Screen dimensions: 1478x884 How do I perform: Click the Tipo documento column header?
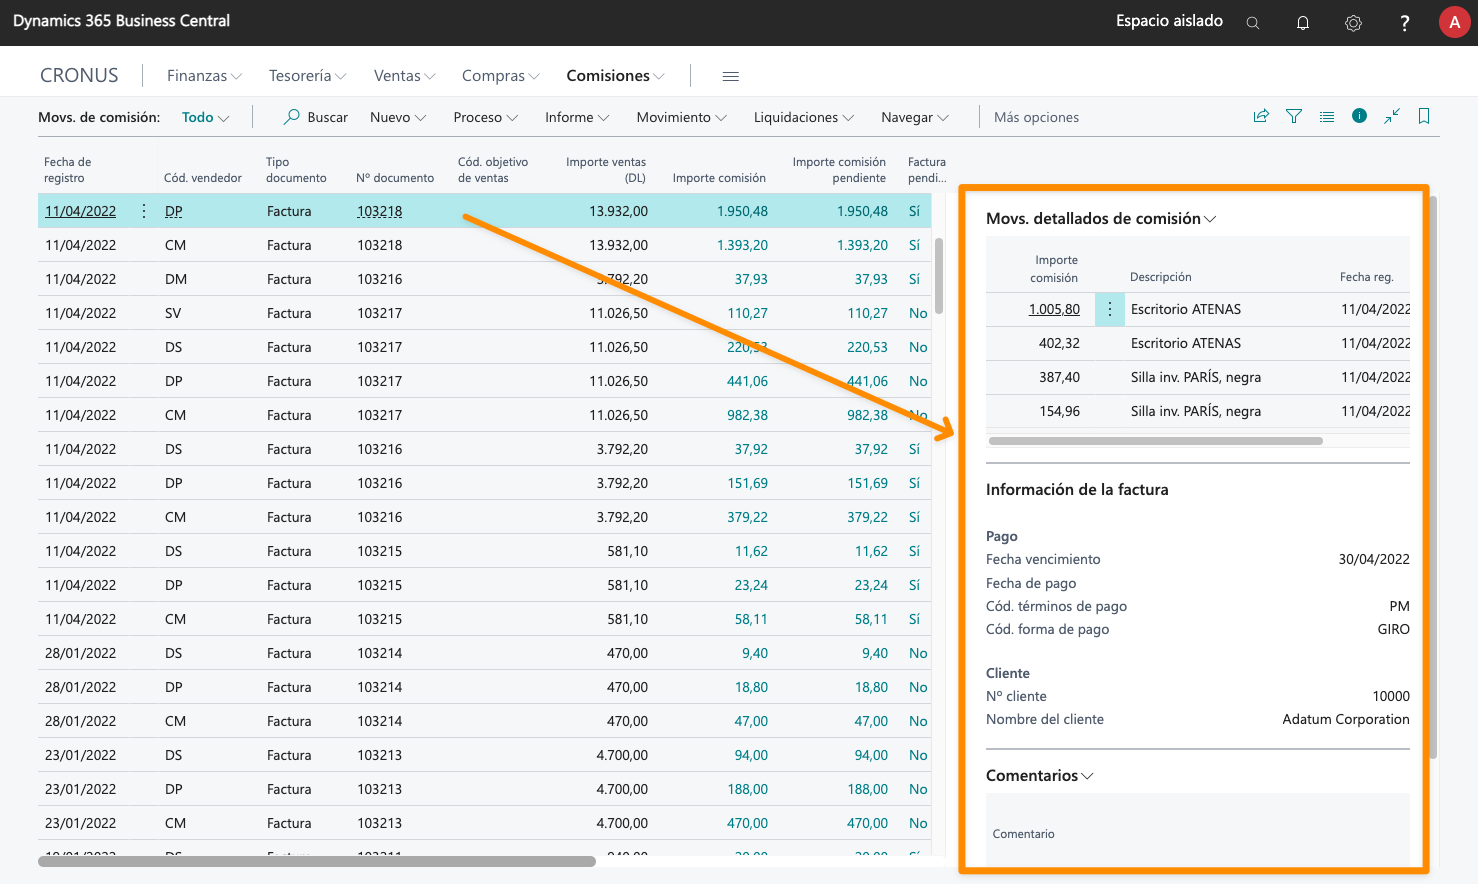point(296,169)
